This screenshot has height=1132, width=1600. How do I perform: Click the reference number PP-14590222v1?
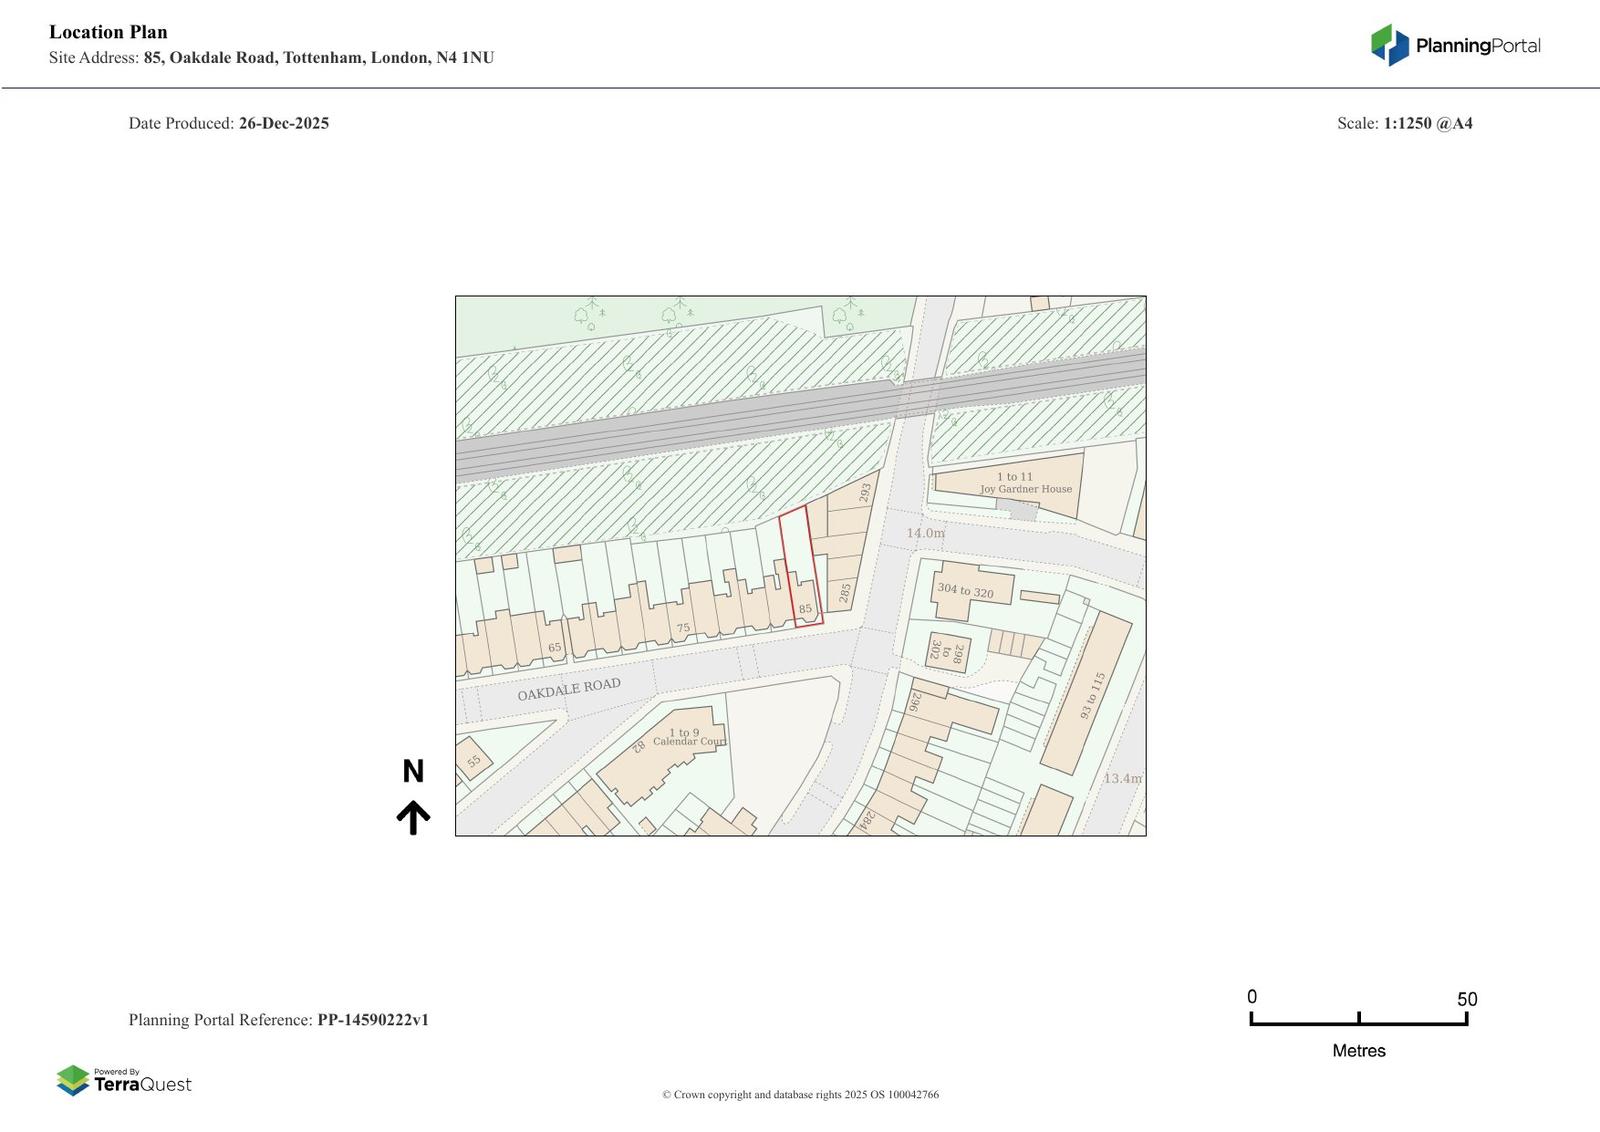point(373,1020)
